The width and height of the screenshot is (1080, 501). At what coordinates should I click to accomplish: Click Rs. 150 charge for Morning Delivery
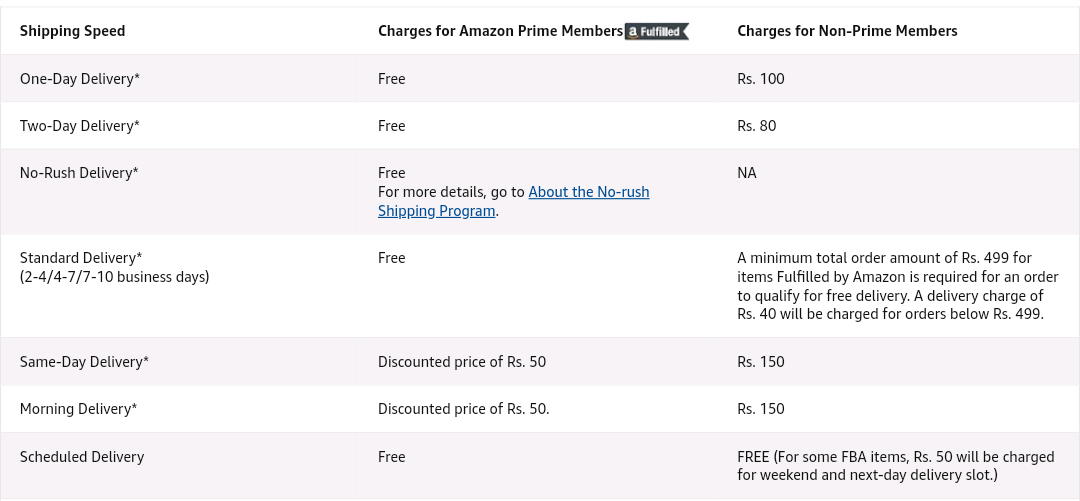760,409
